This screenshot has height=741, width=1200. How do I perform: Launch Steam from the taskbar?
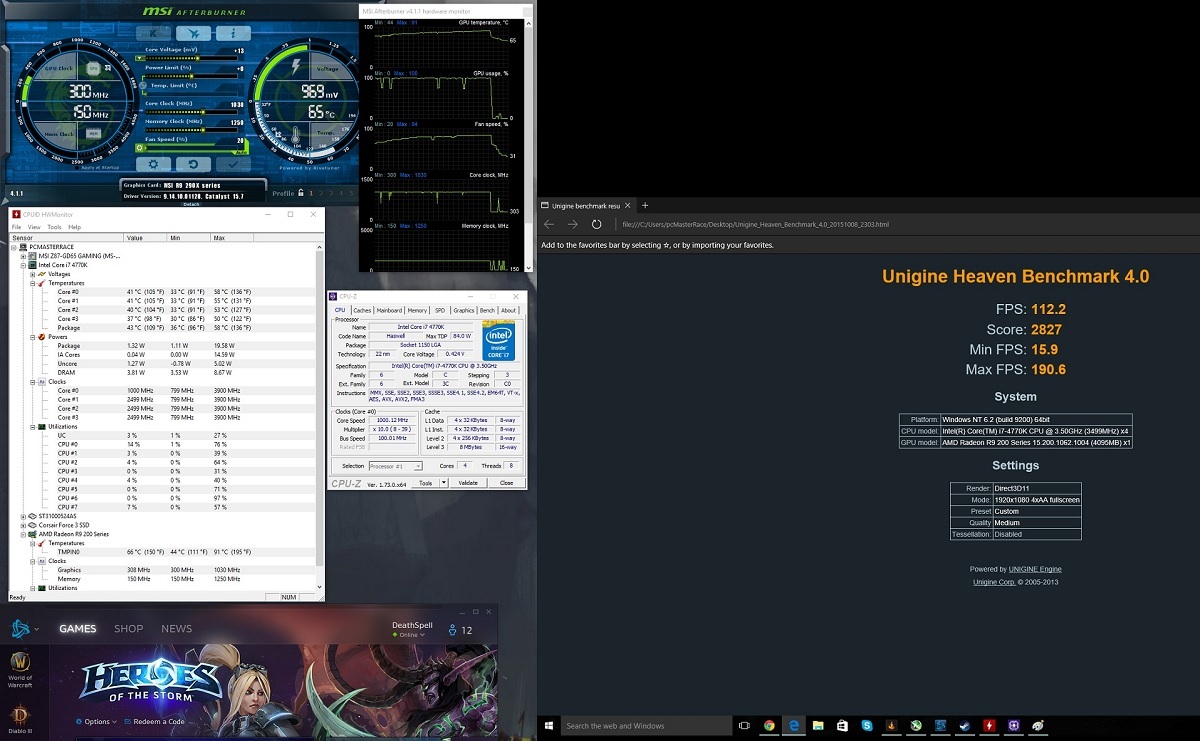tap(963, 726)
